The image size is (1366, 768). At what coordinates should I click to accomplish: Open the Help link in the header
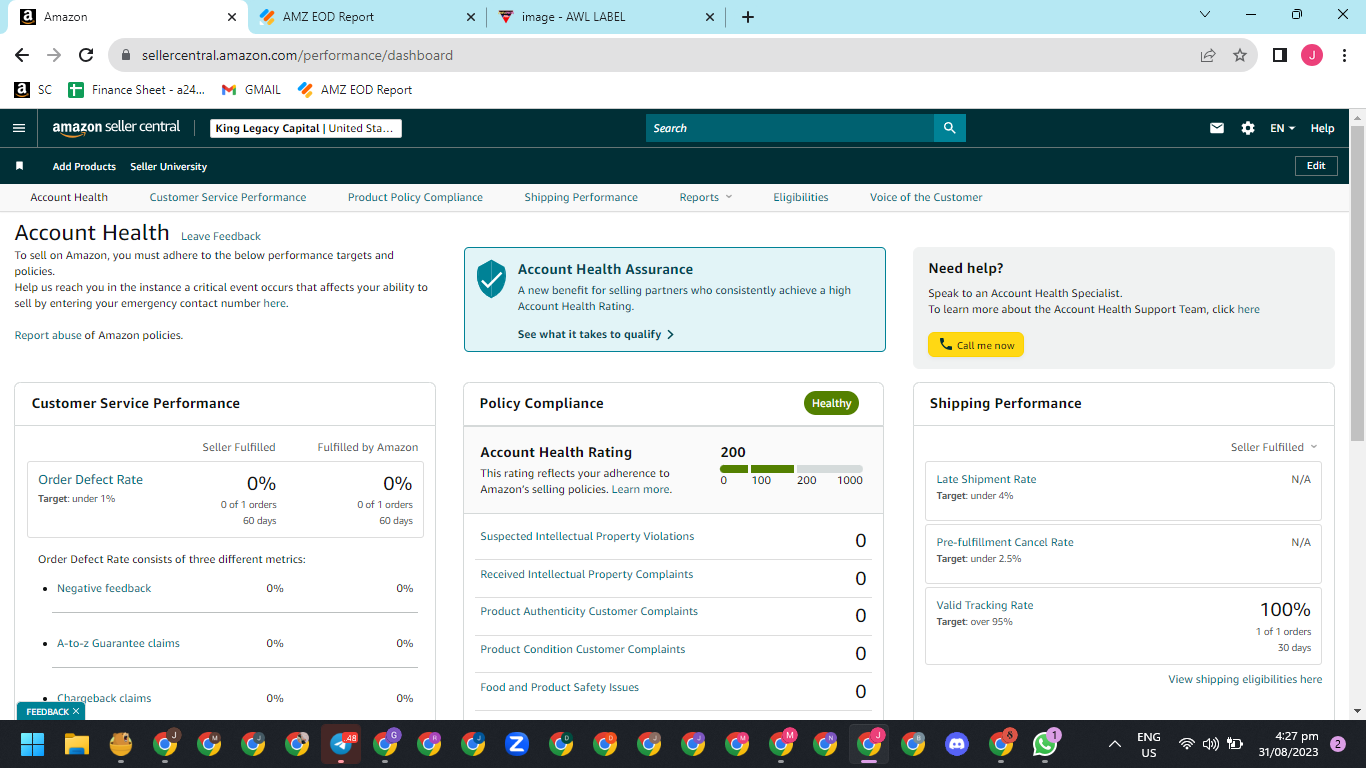1322,128
